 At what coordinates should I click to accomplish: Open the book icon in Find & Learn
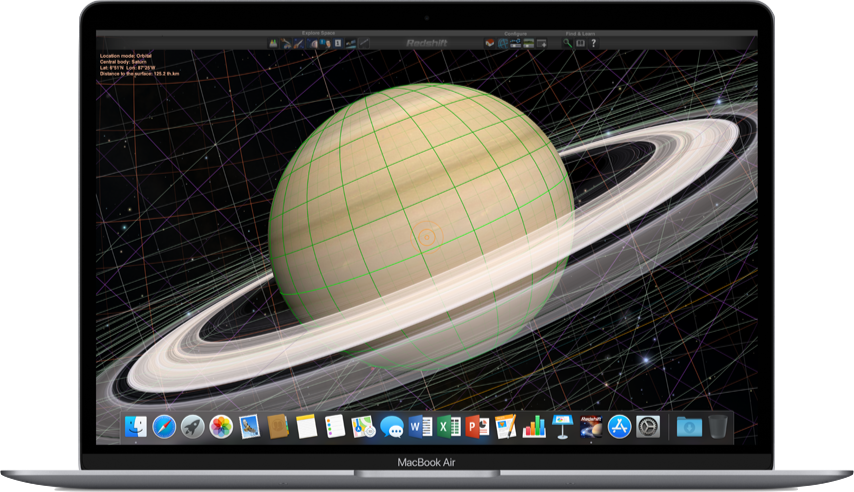(x=581, y=43)
